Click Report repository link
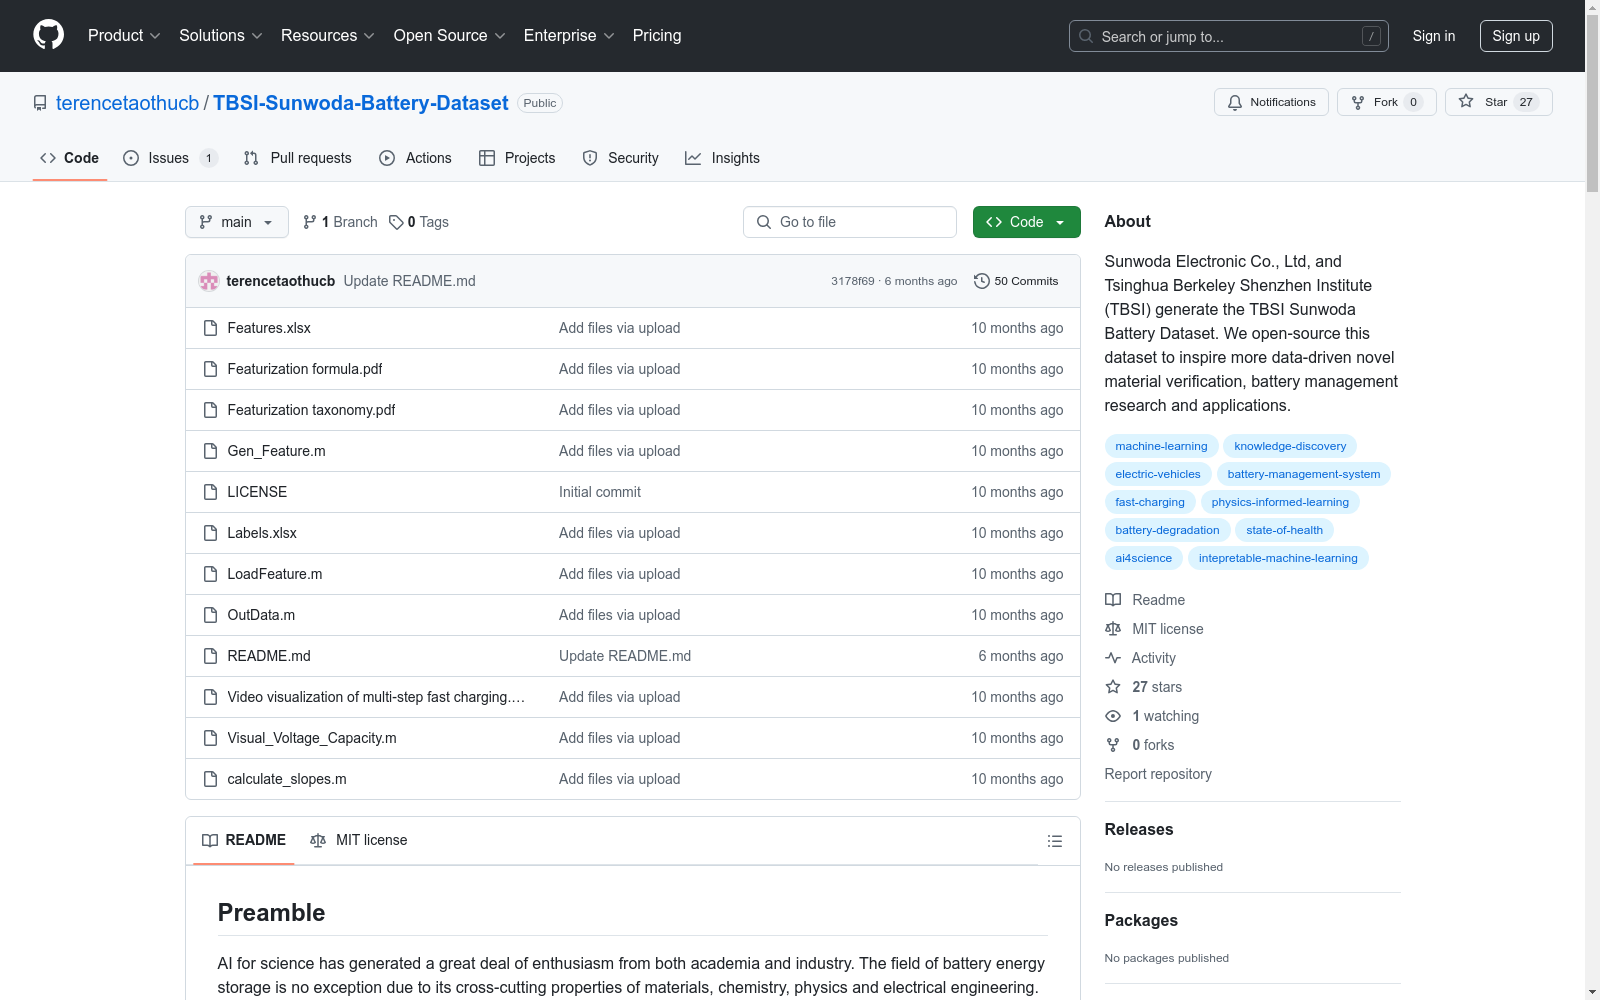 (x=1158, y=774)
